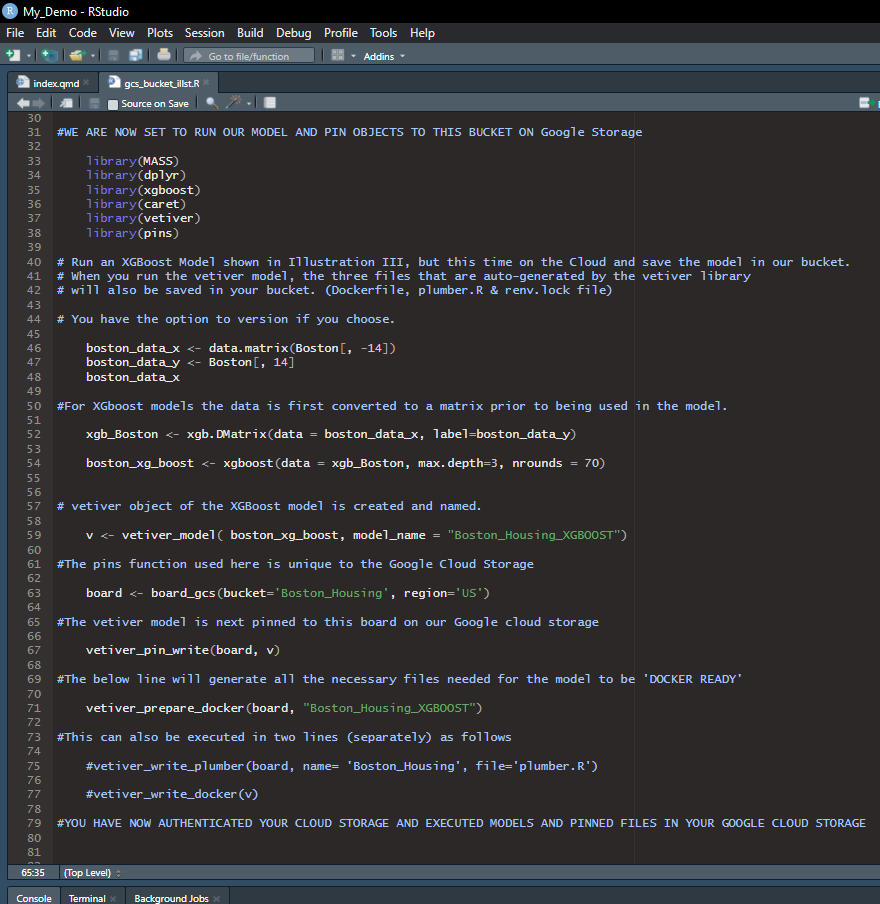880x904 pixels.
Task: Click the Go to file/function field
Action: point(248,56)
